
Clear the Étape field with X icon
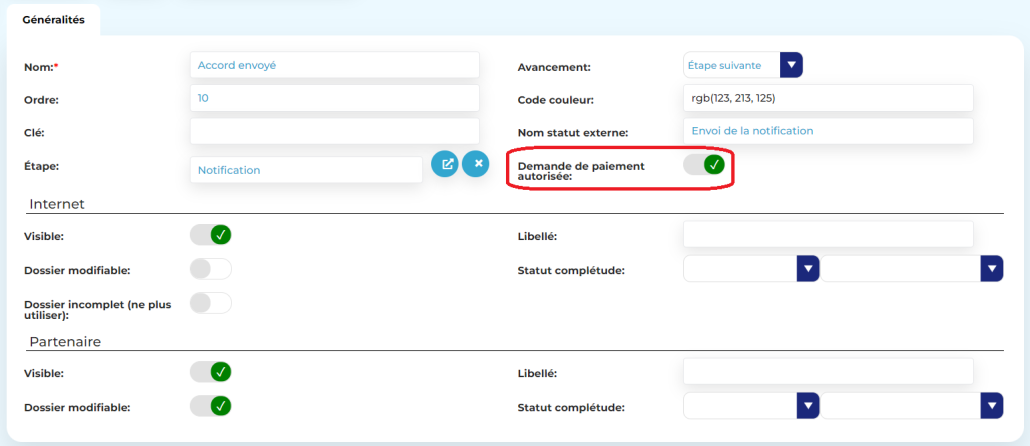tap(476, 164)
